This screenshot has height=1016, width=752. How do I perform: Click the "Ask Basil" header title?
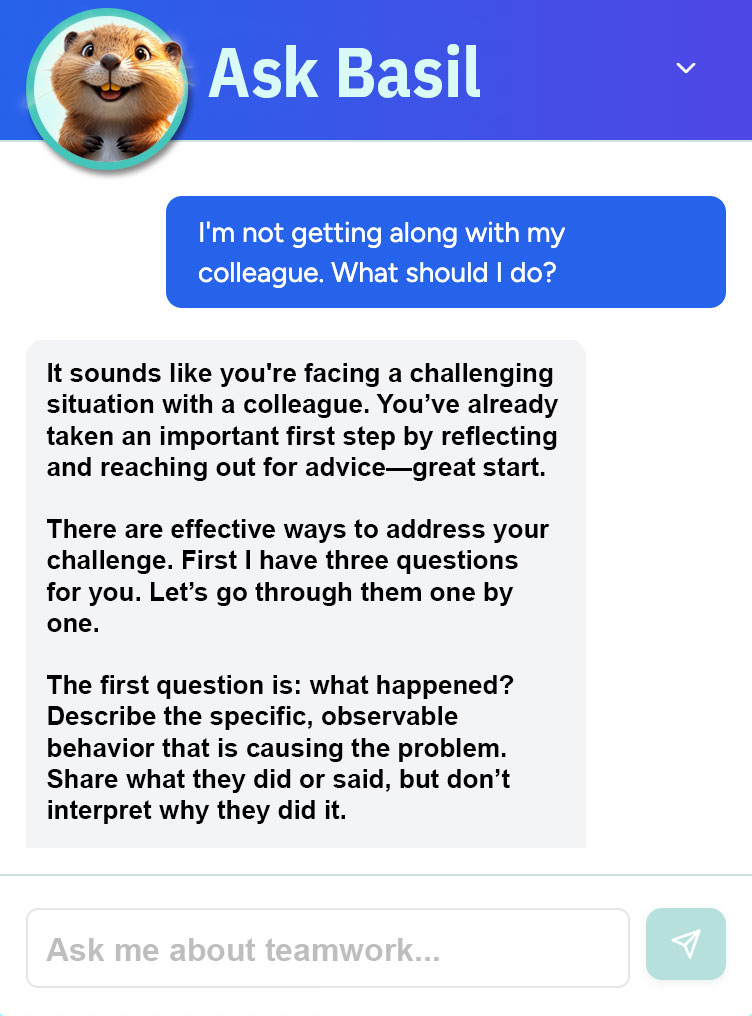click(x=344, y=72)
